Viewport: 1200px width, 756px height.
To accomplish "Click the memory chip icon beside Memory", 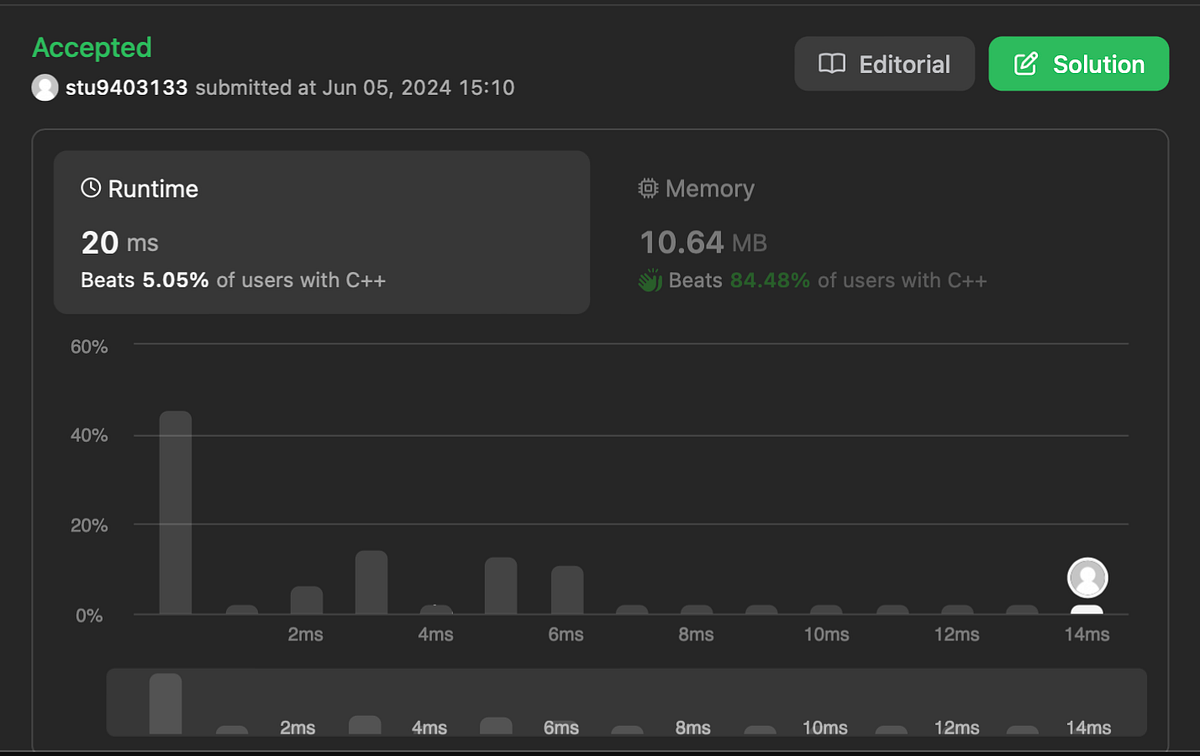I will pyautogui.click(x=650, y=187).
